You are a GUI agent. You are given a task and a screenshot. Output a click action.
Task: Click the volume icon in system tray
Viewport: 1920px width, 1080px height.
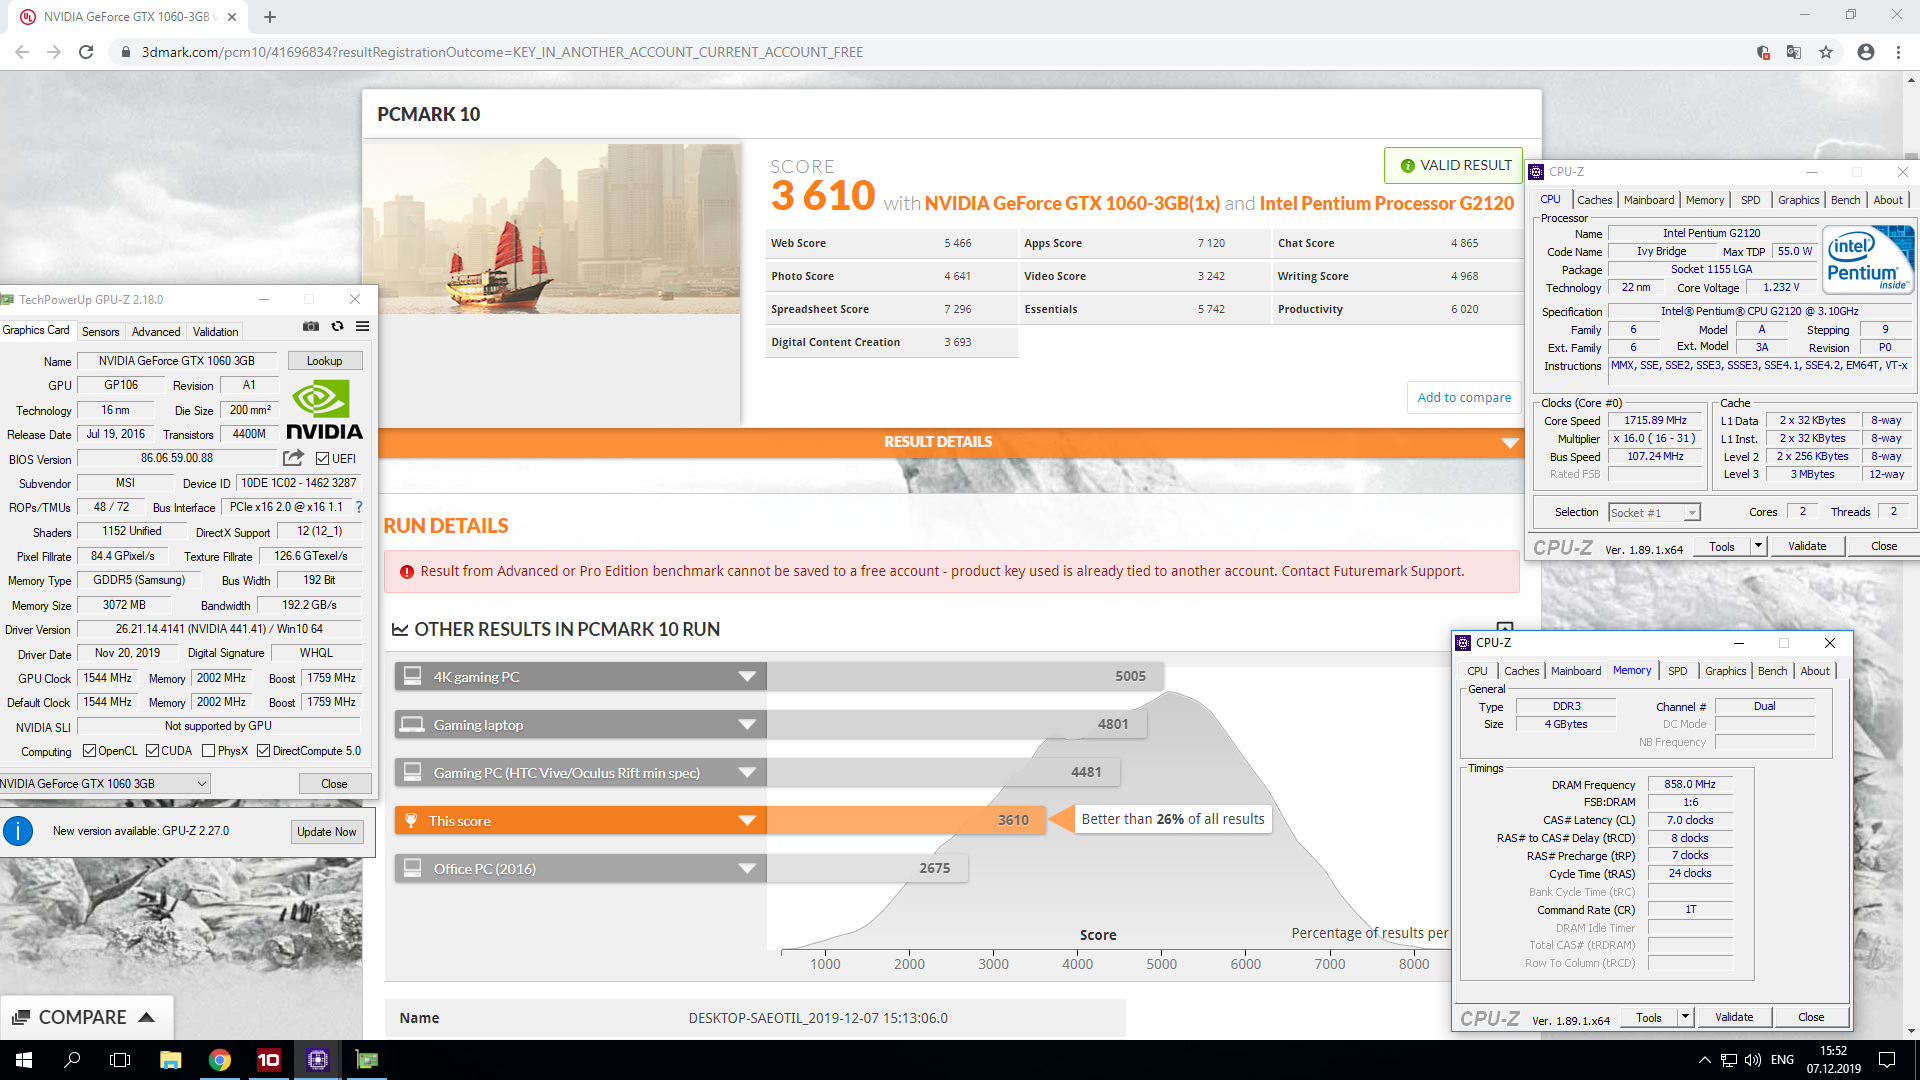(1752, 1060)
